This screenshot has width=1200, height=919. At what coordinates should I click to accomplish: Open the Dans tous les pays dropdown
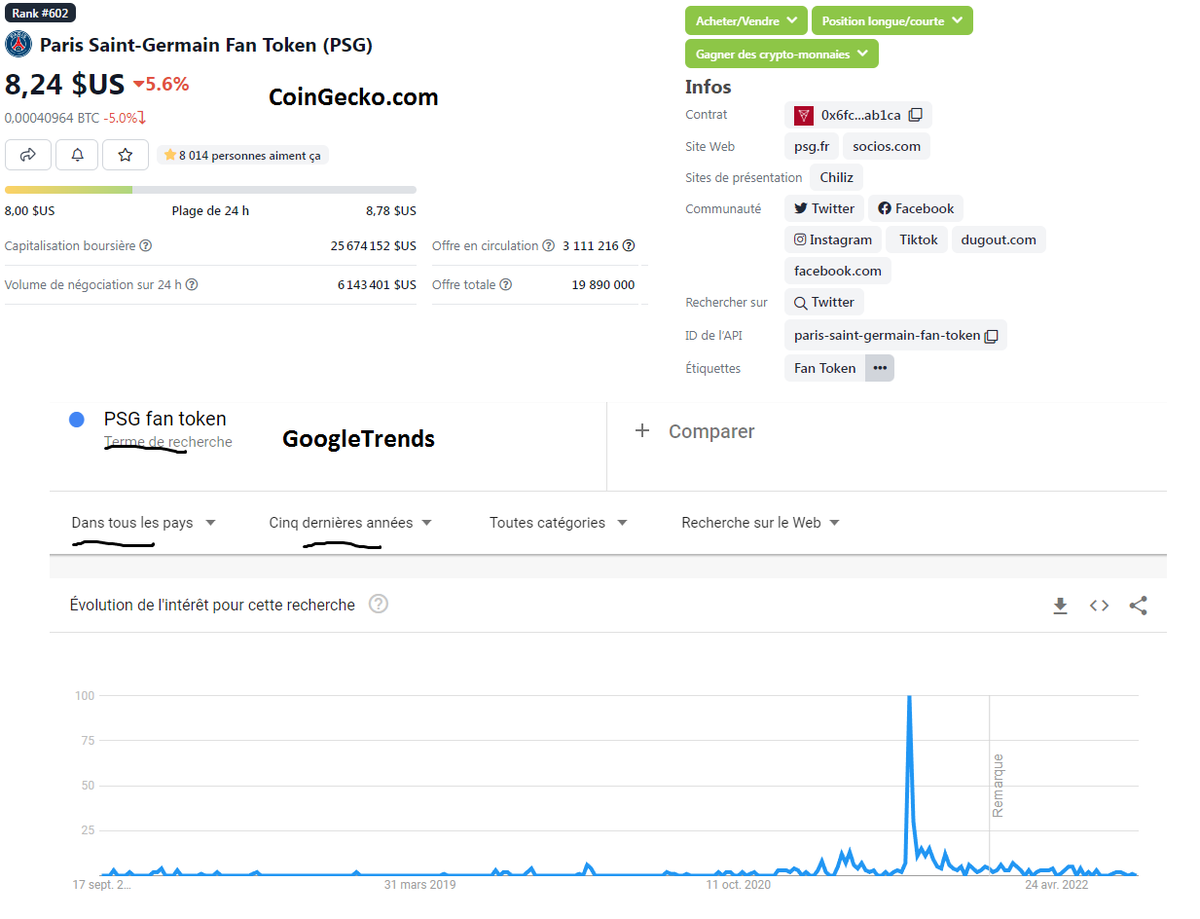click(x=144, y=523)
